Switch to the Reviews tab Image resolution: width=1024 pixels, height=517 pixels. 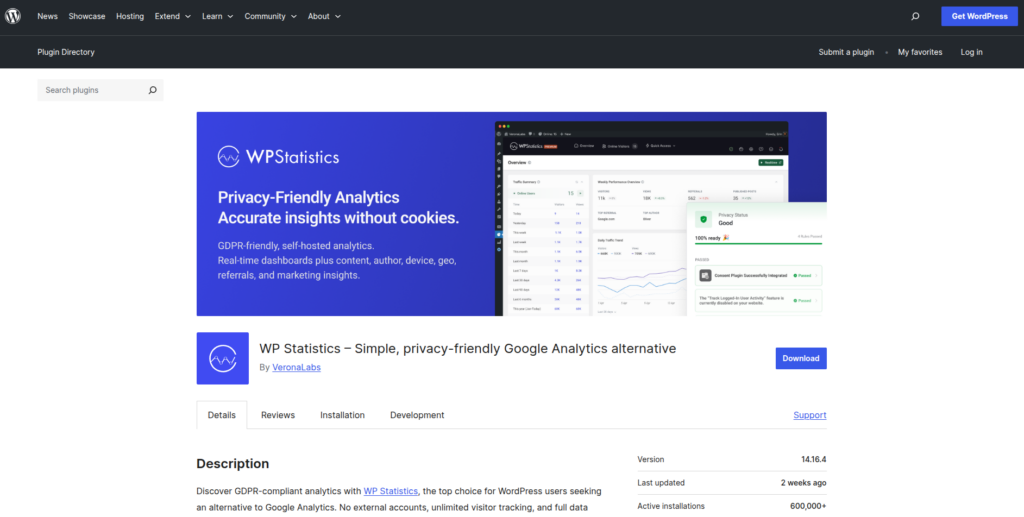[x=278, y=415]
